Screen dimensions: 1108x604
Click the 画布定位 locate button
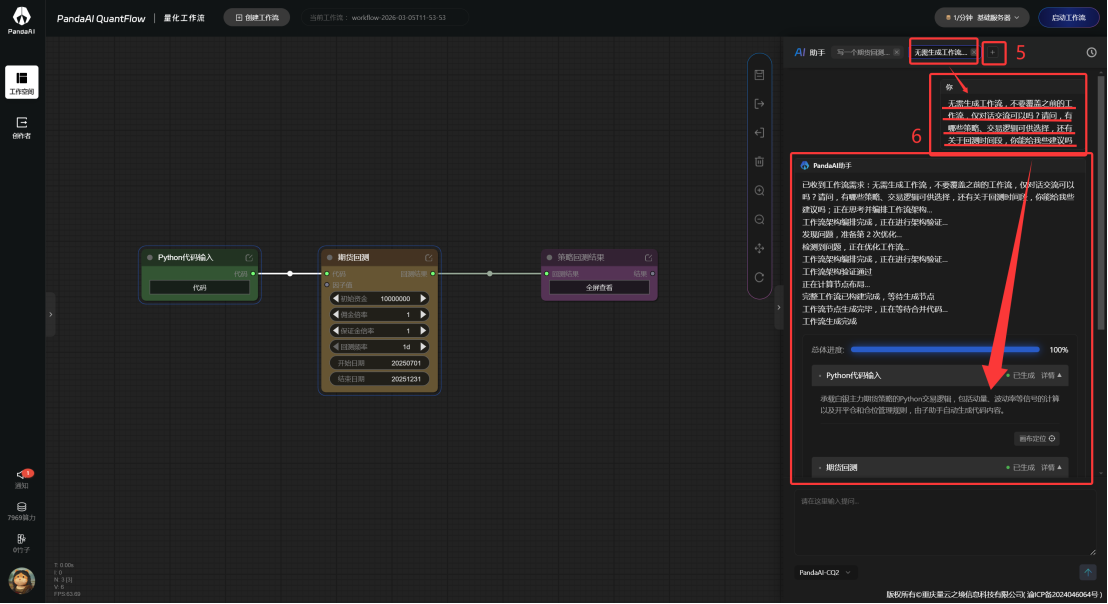click(x=1037, y=439)
